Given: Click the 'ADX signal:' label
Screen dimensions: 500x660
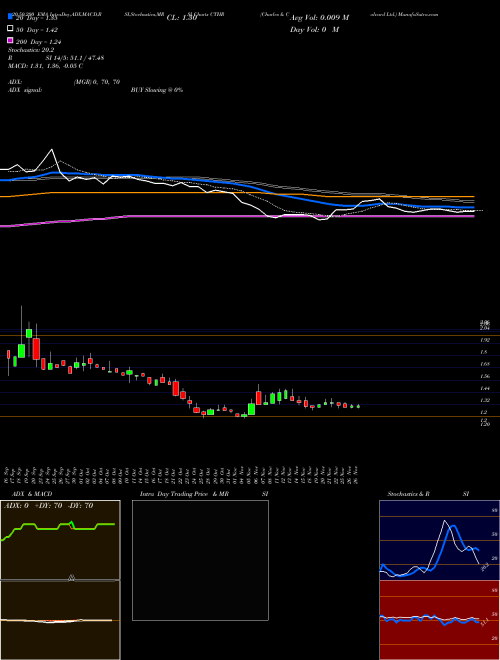Looking at the screenshot, I should point(24,90).
